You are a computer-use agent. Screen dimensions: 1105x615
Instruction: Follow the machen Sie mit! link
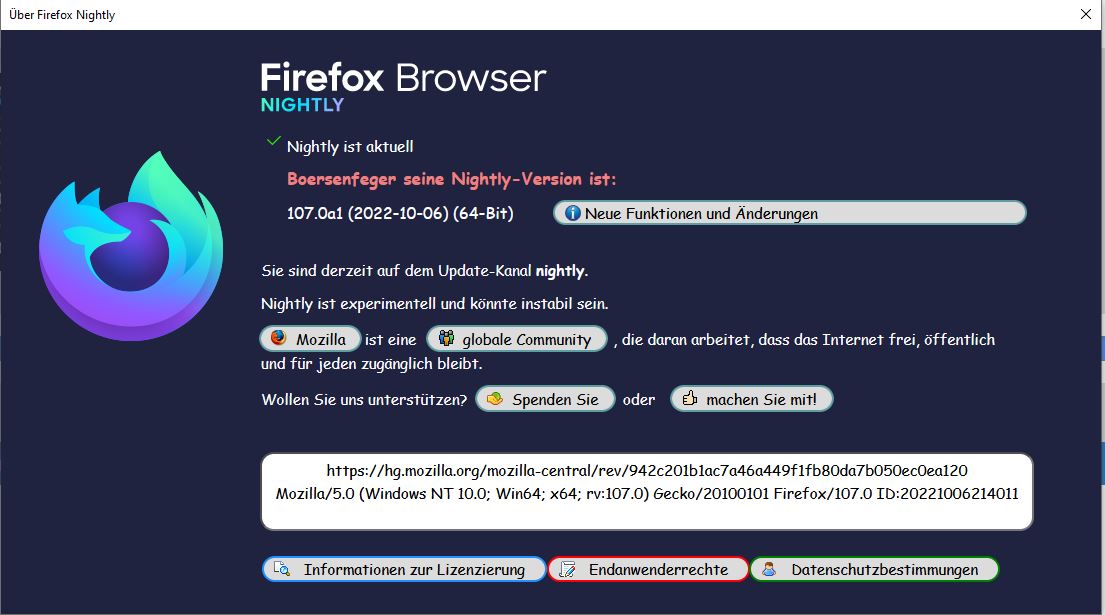[751, 399]
